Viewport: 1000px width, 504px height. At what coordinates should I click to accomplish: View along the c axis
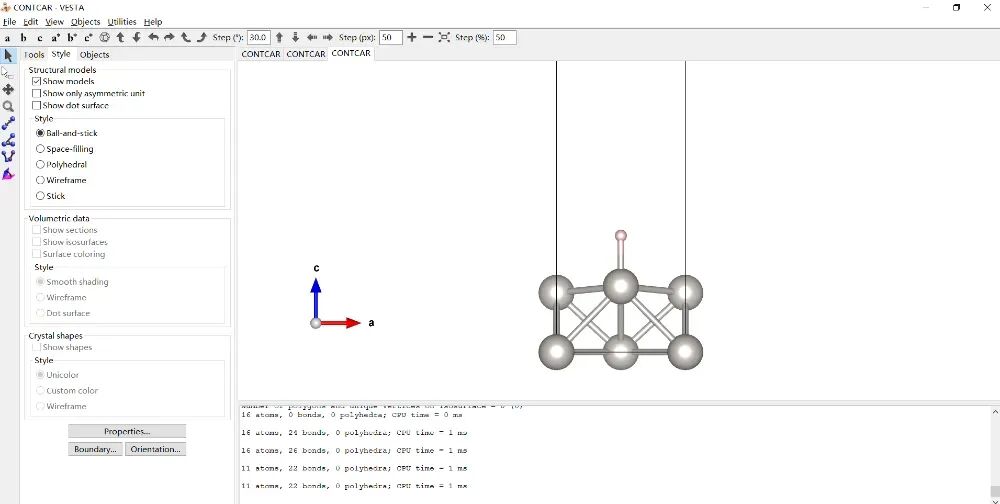[39, 38]
